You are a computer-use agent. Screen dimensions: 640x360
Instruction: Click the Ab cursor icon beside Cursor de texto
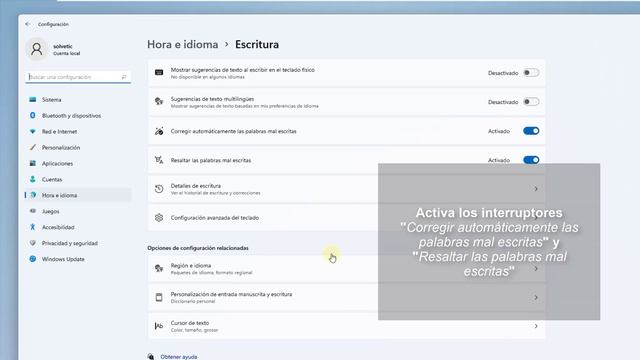coord(159,326)
